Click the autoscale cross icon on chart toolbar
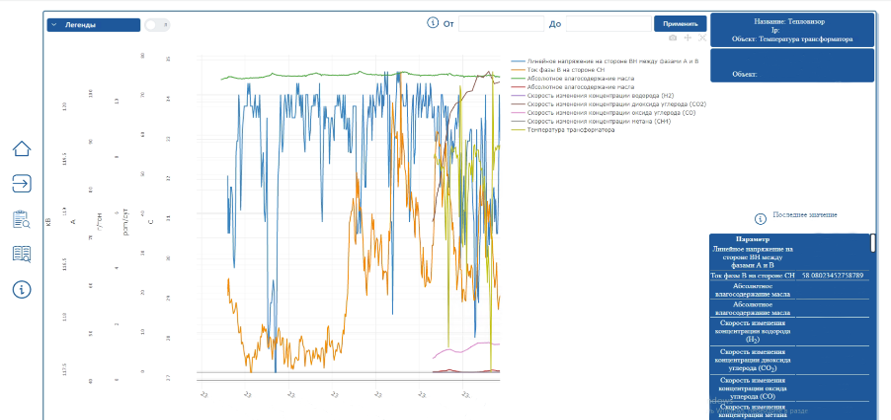The height and width of the screenshot is (420, 891). 702,38
